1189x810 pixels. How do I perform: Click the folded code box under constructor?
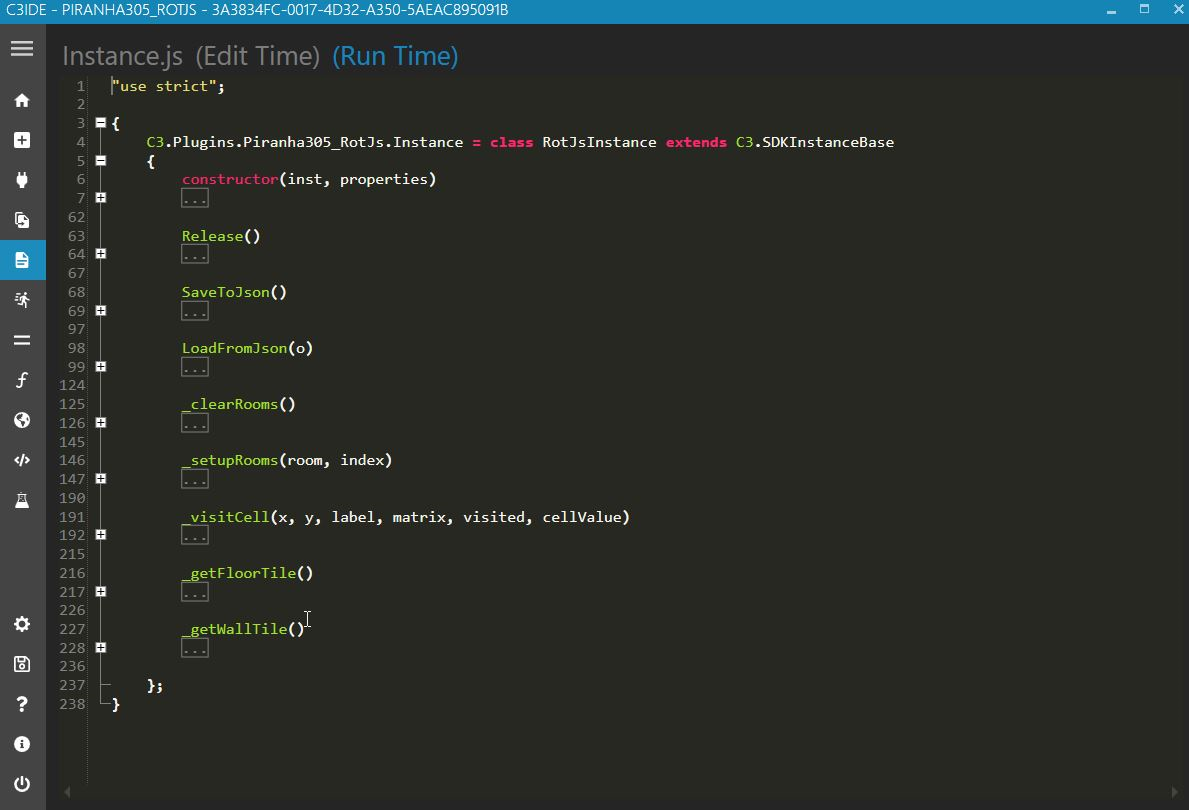pos(195,199)
